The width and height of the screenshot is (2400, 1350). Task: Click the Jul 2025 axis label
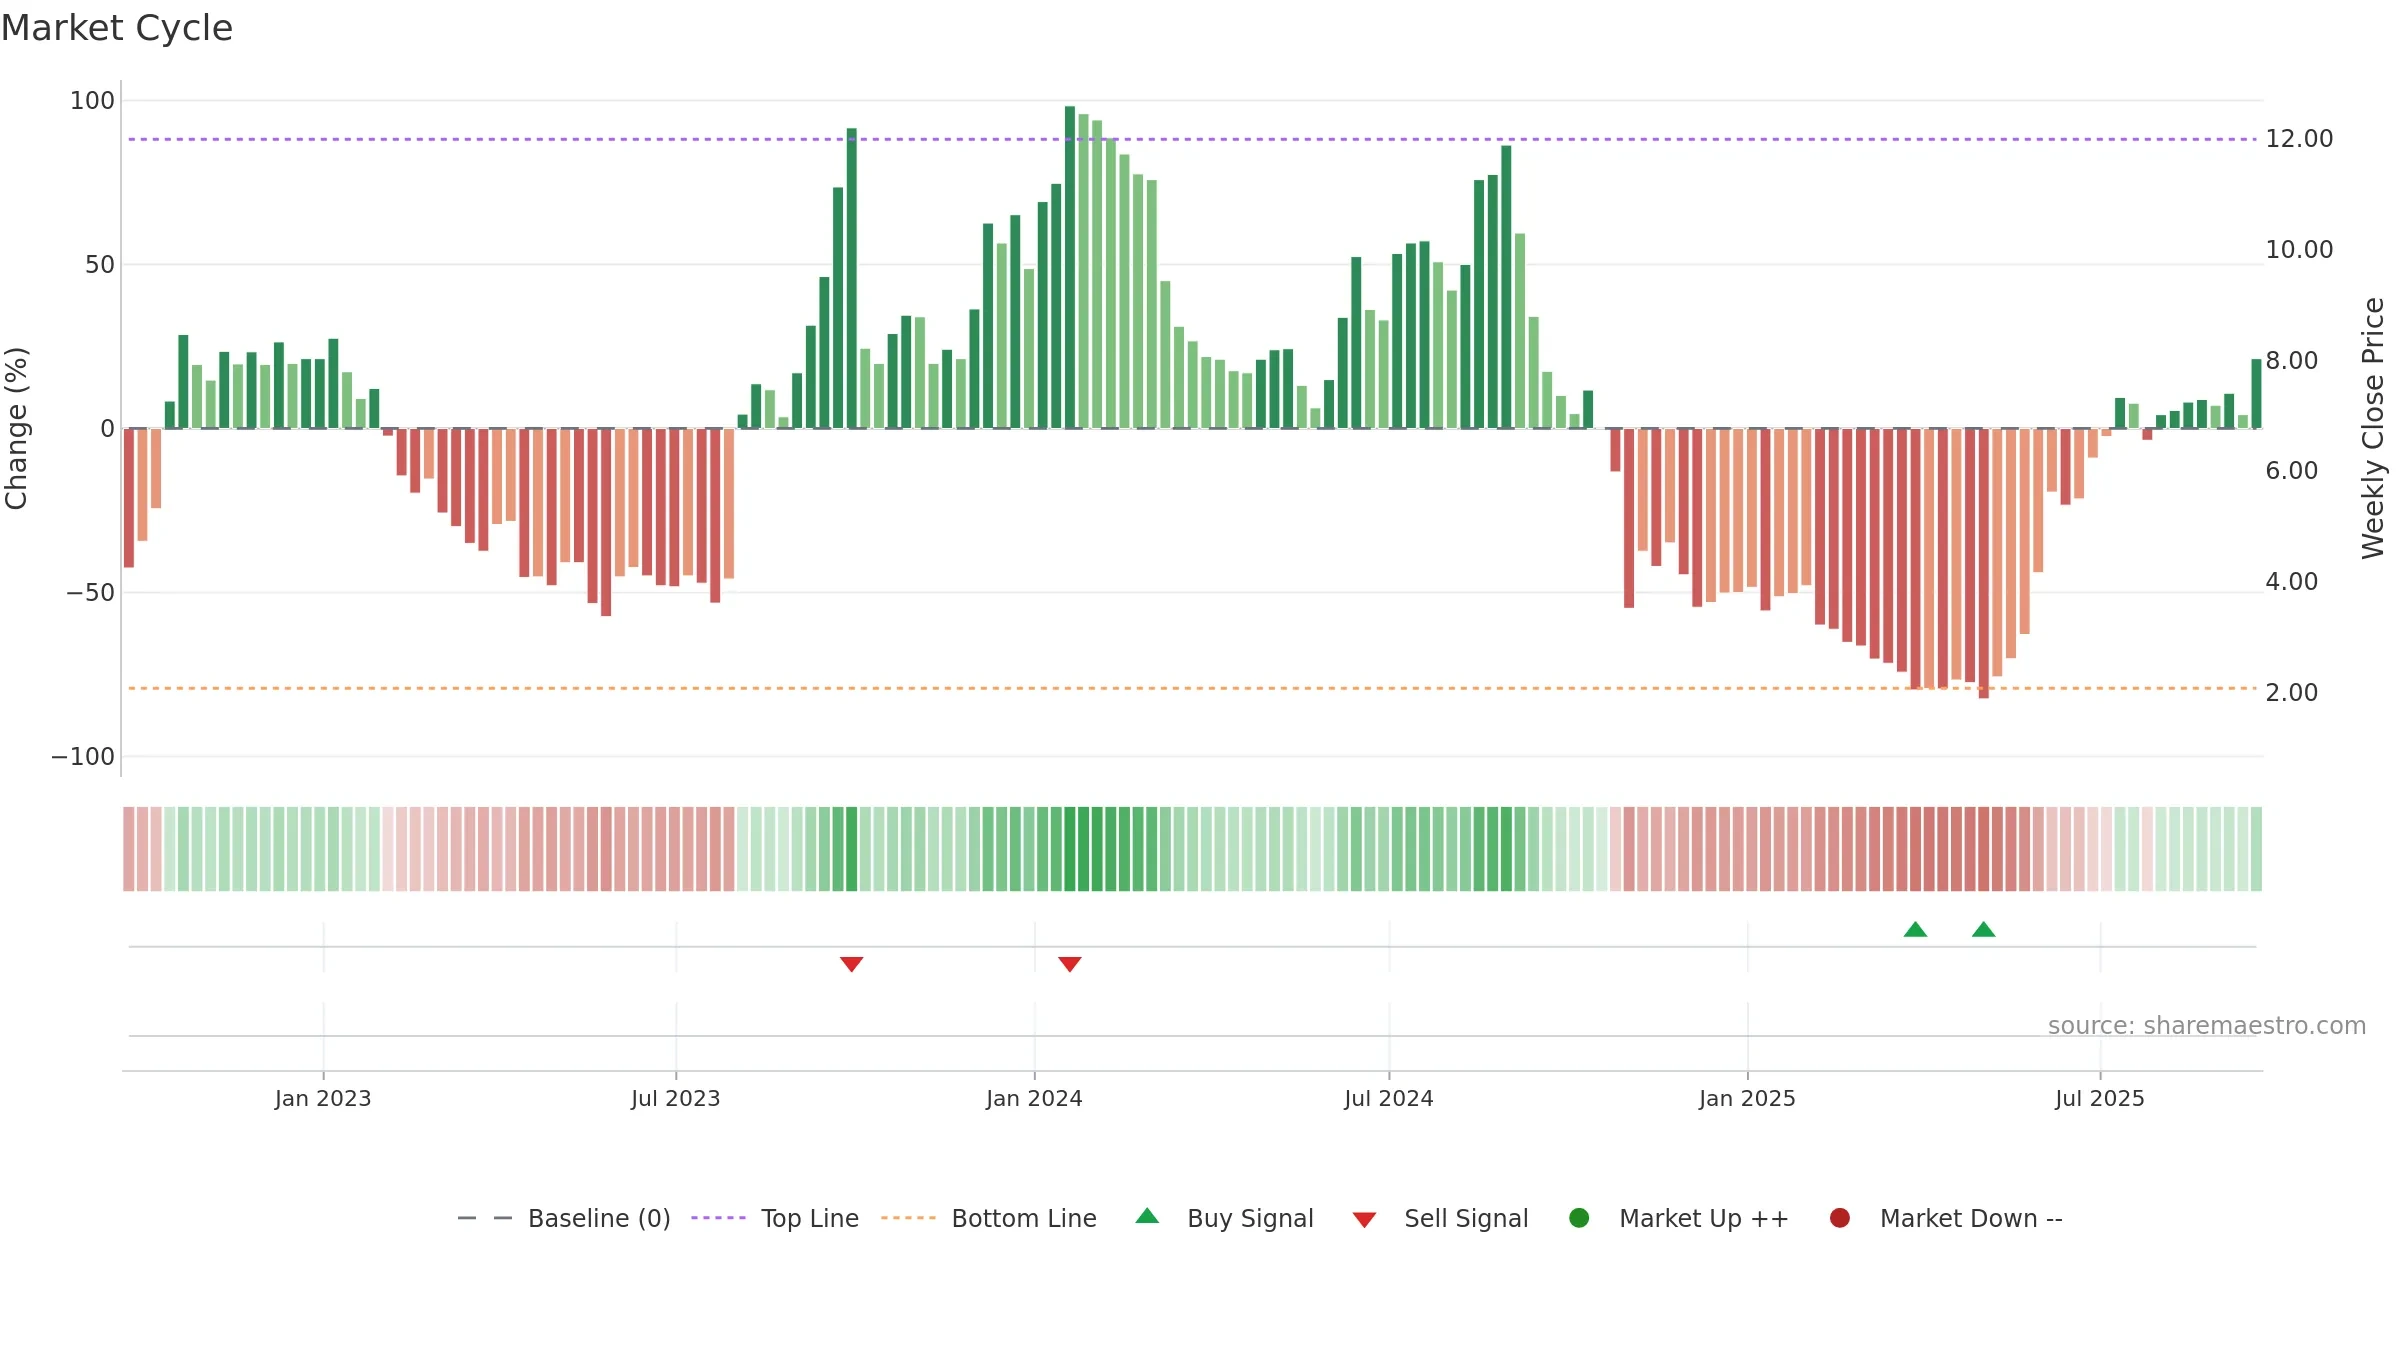pos(2100,1098)
